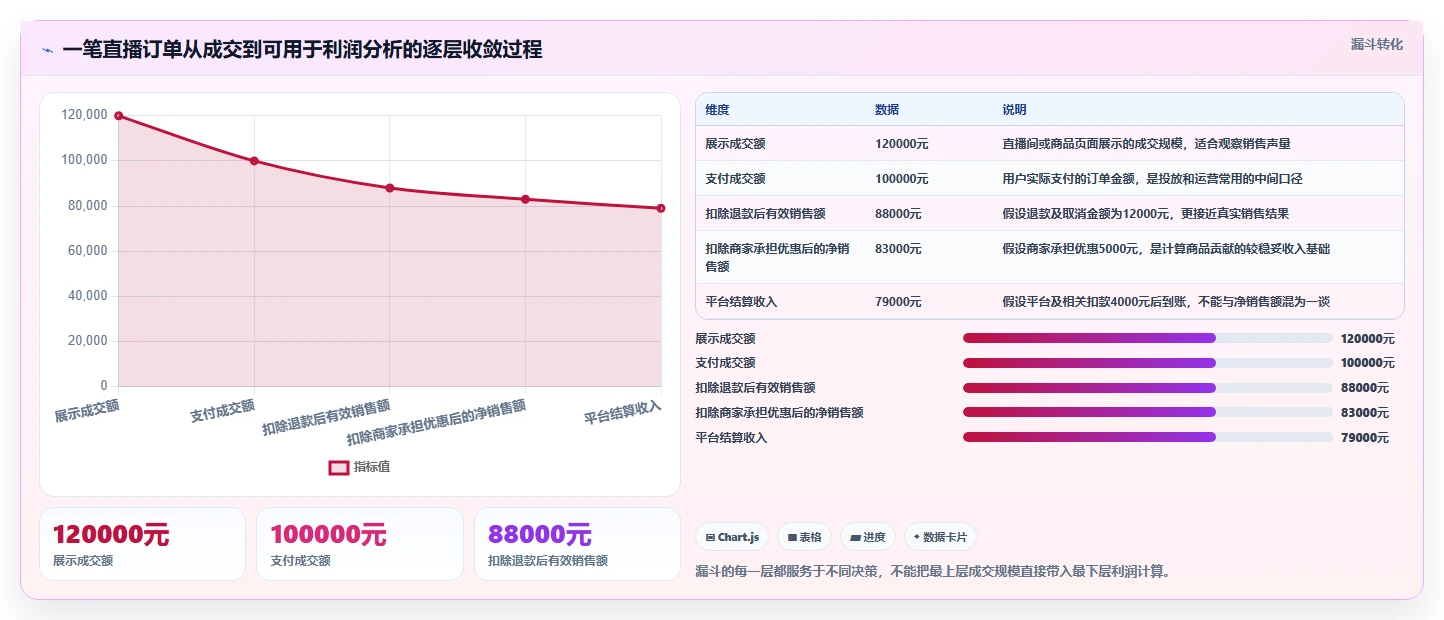The height and width of the screenshot is (620, 1444).
Task: Click table cell 83000元
Action: click(x=898, y=249)
